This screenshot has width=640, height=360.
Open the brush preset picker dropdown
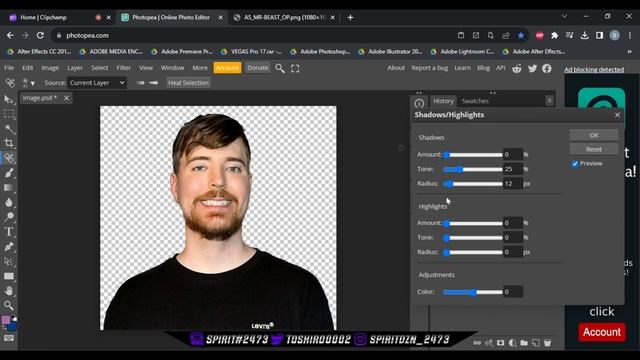click(28, 83)
